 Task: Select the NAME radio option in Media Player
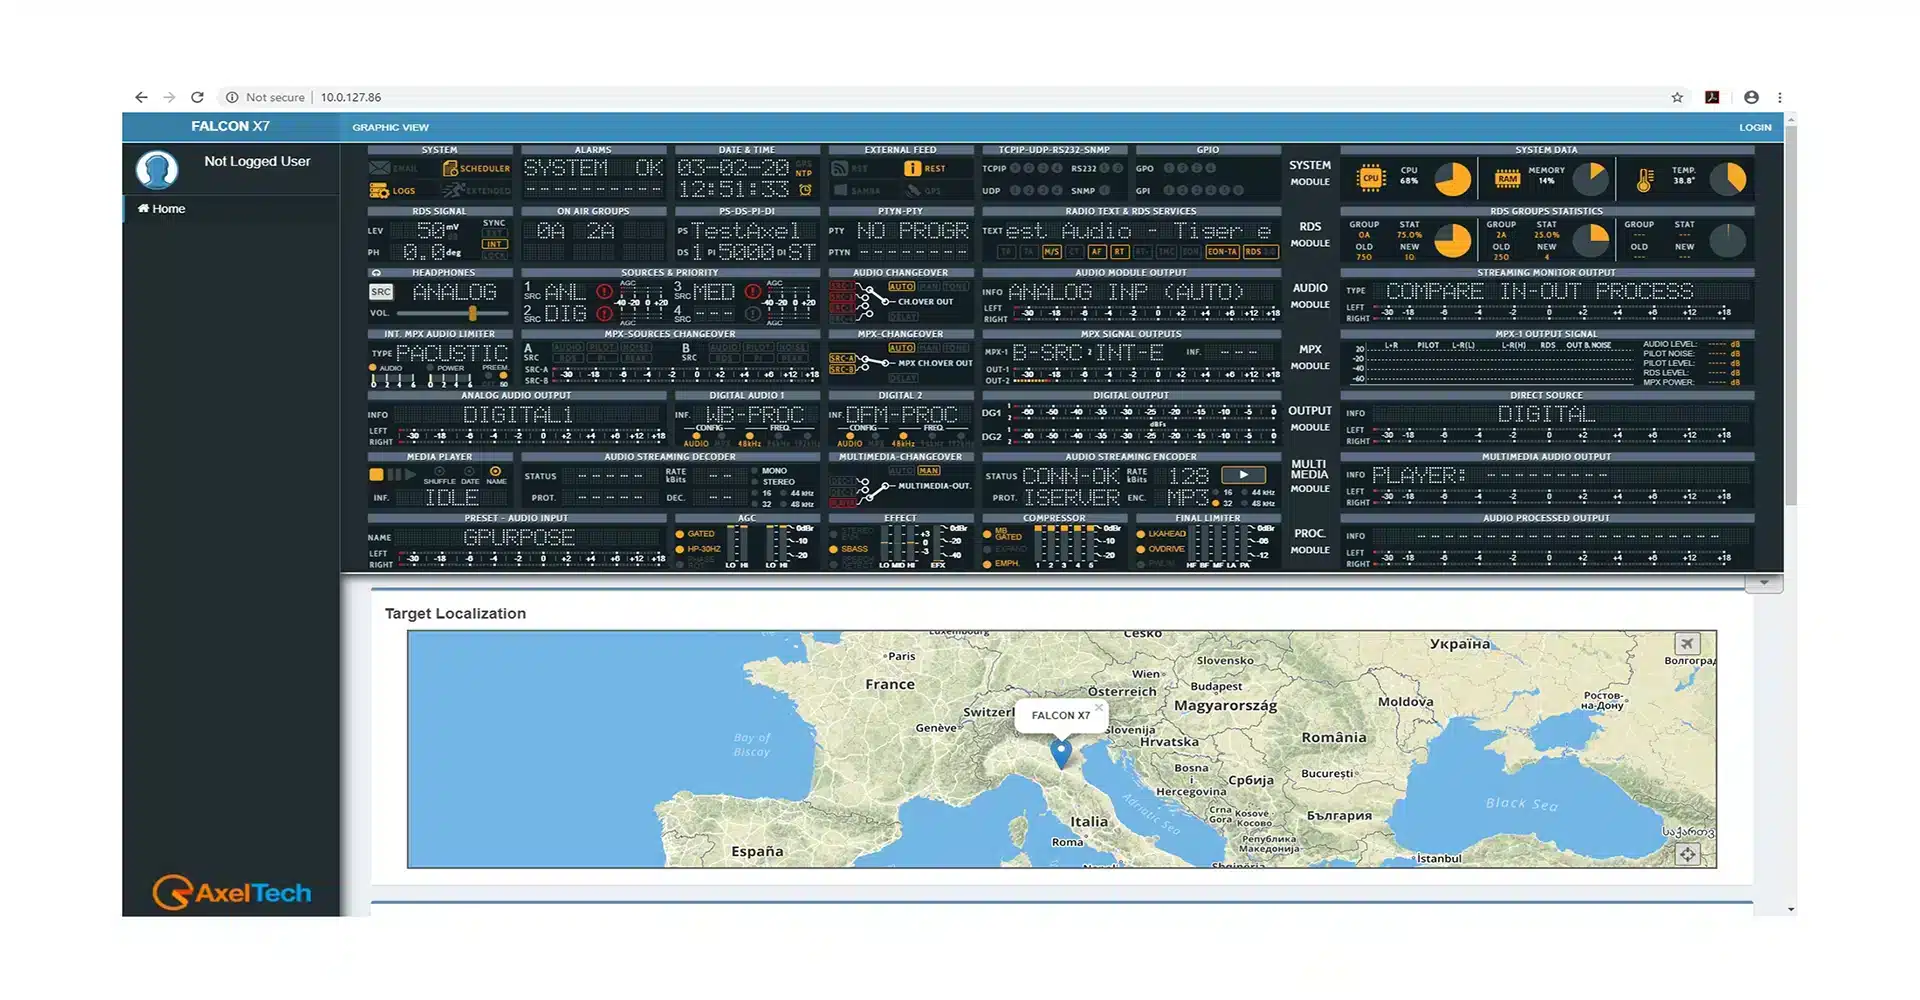495,471
